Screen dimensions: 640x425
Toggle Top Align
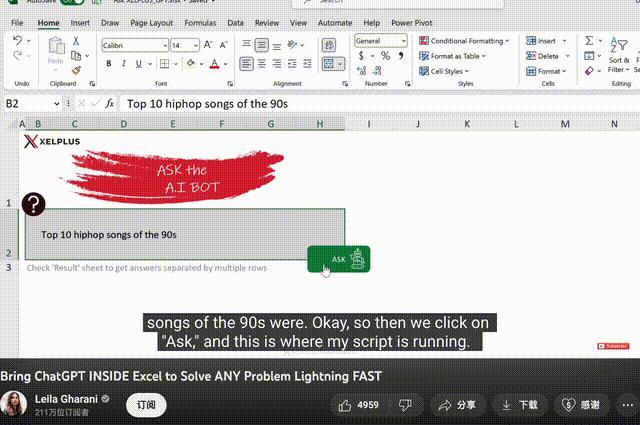[x=246, y=44]
